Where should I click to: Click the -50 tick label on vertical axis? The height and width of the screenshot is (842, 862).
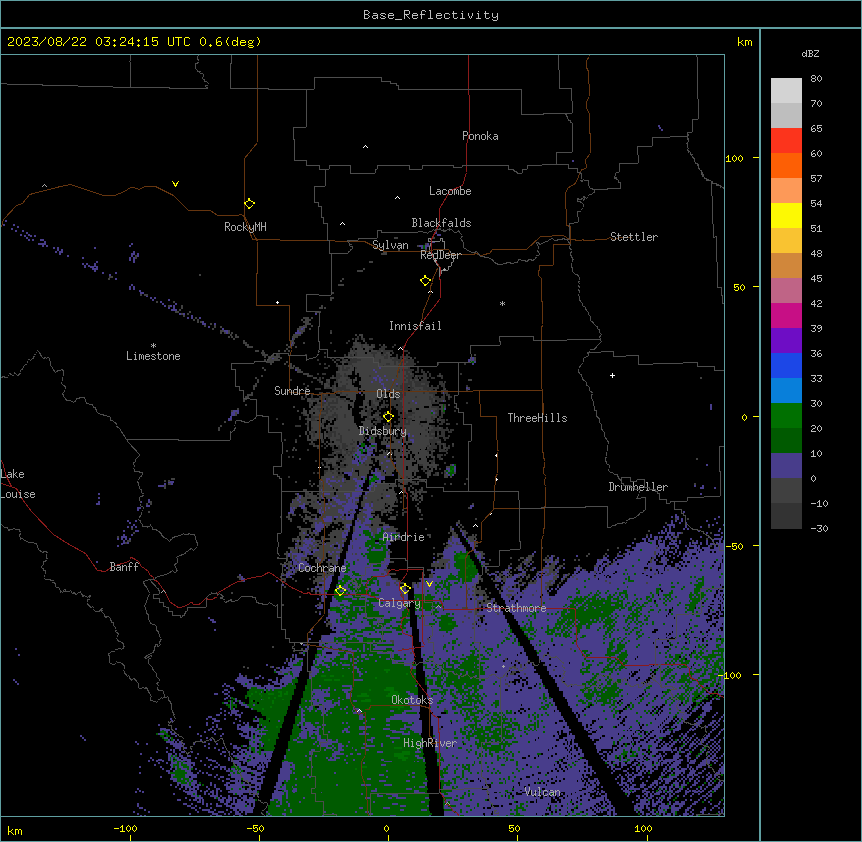point(734,546)
